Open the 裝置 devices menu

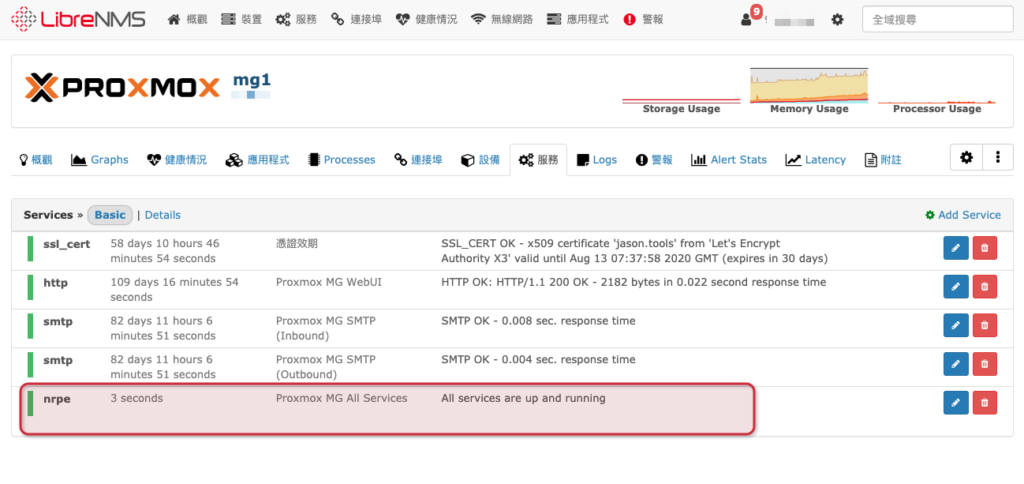tap(242, 20)
